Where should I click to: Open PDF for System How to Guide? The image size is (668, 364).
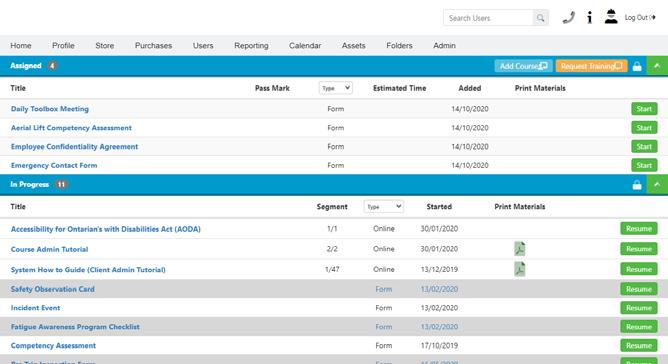(520, 269)
